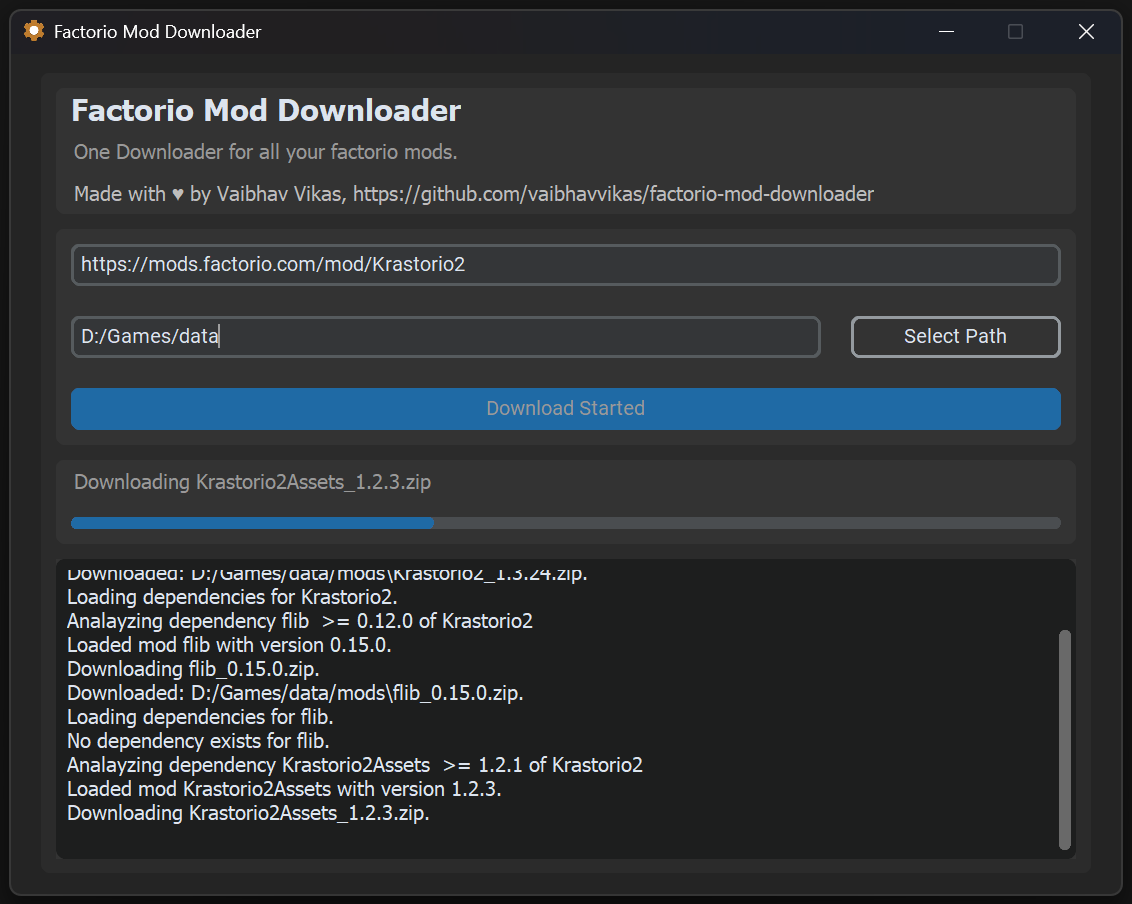Screen dimensions: 1132x904
Task: Click log line 'Analayzing dependency flib >= 0.12.0 of Krastorio2'
Action: click(300, 621)
